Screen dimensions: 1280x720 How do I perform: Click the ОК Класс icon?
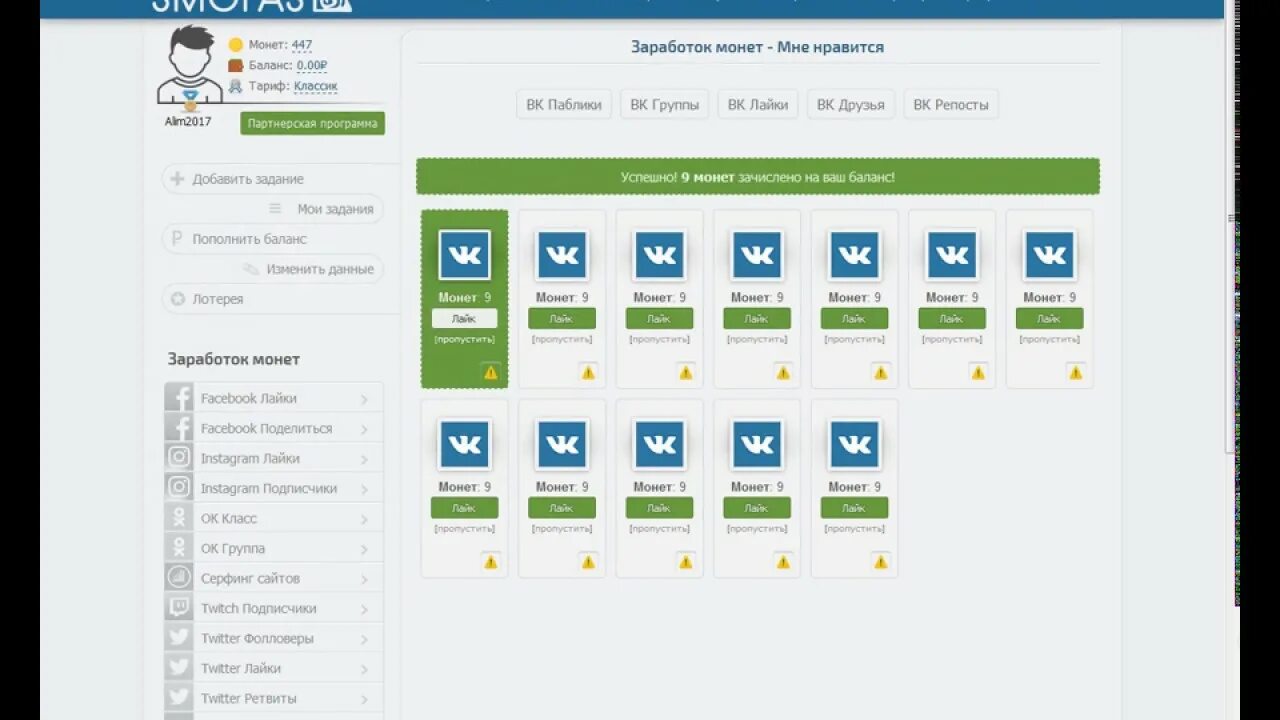click(179, 518)
